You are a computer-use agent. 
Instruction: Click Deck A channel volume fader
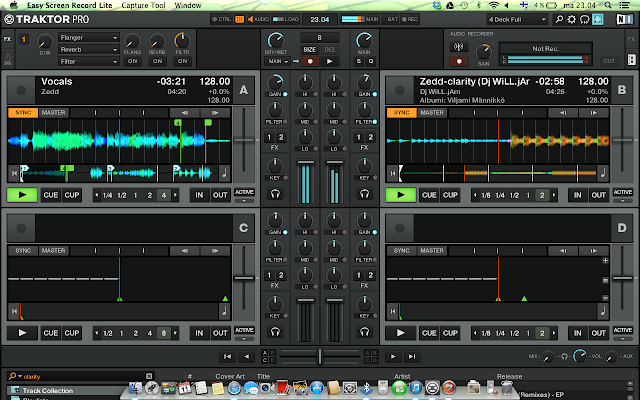[x=305, y=162]
